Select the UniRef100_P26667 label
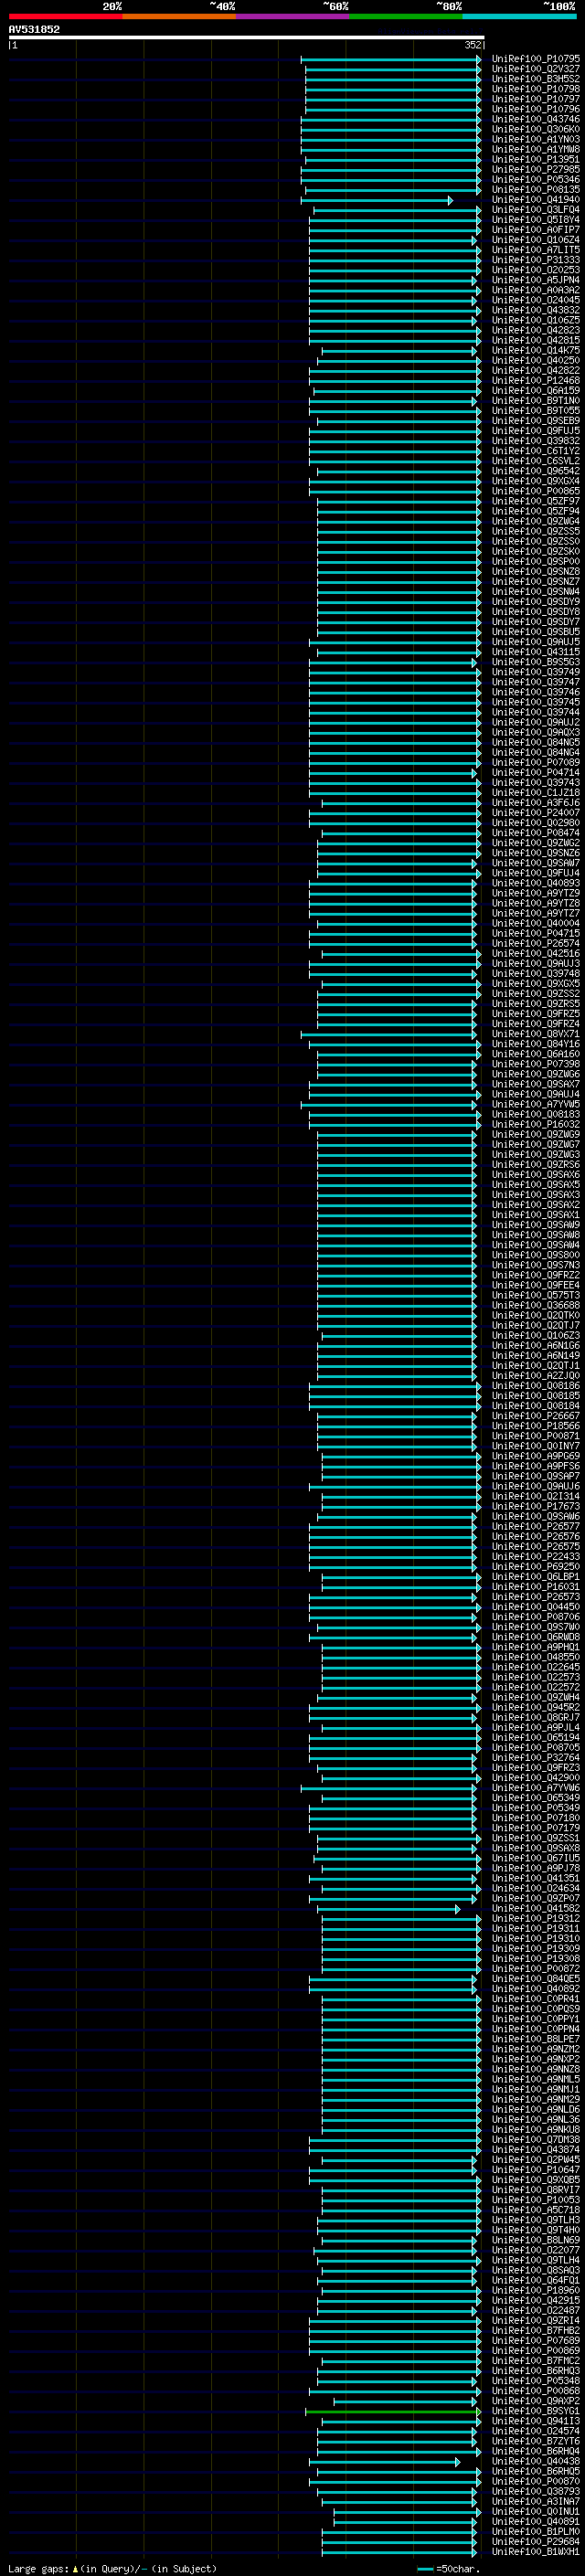Screen dimensions: 585x2576 [x=536, y=1416]
